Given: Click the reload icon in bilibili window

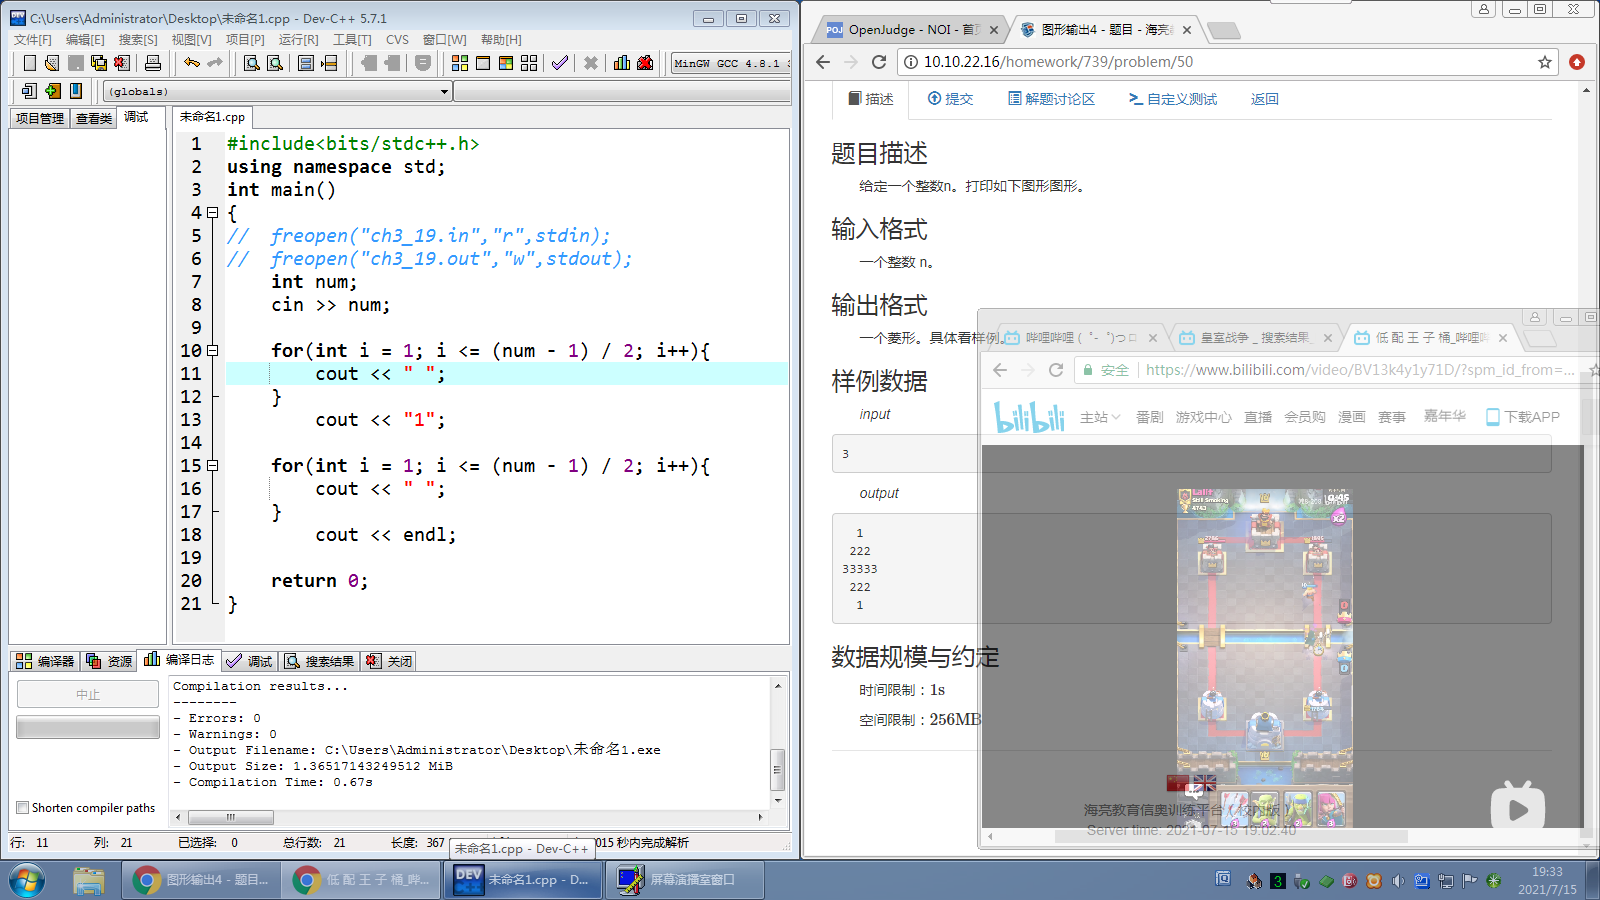Looking at the screenshot, I should tap(1056, 370).
